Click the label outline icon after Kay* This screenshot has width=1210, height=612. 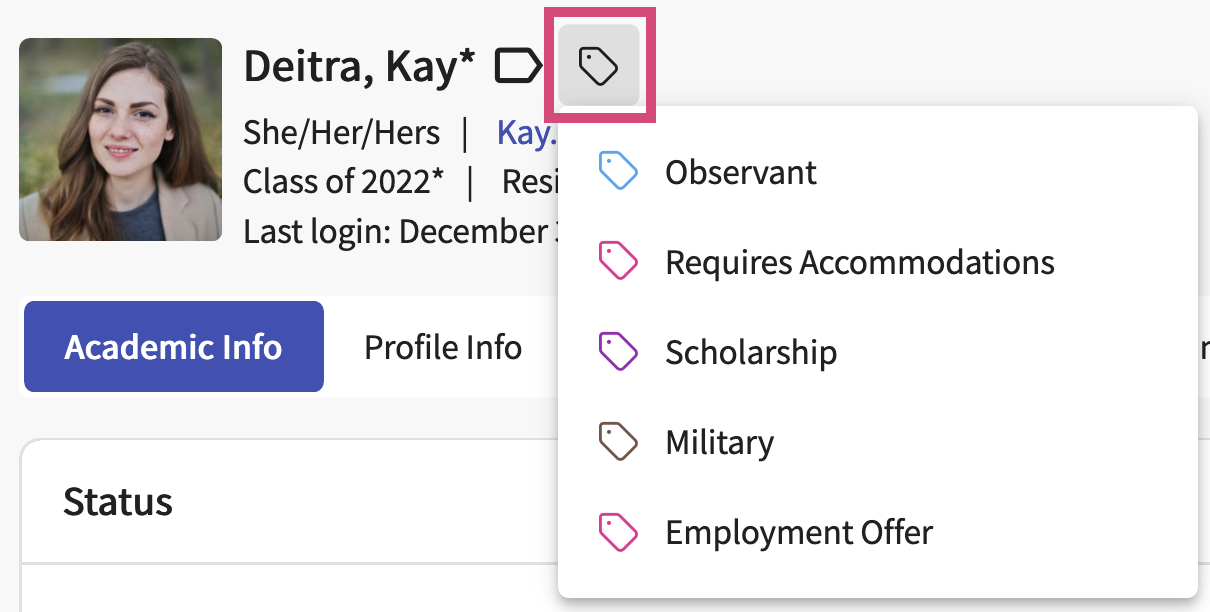click(517, 67)
